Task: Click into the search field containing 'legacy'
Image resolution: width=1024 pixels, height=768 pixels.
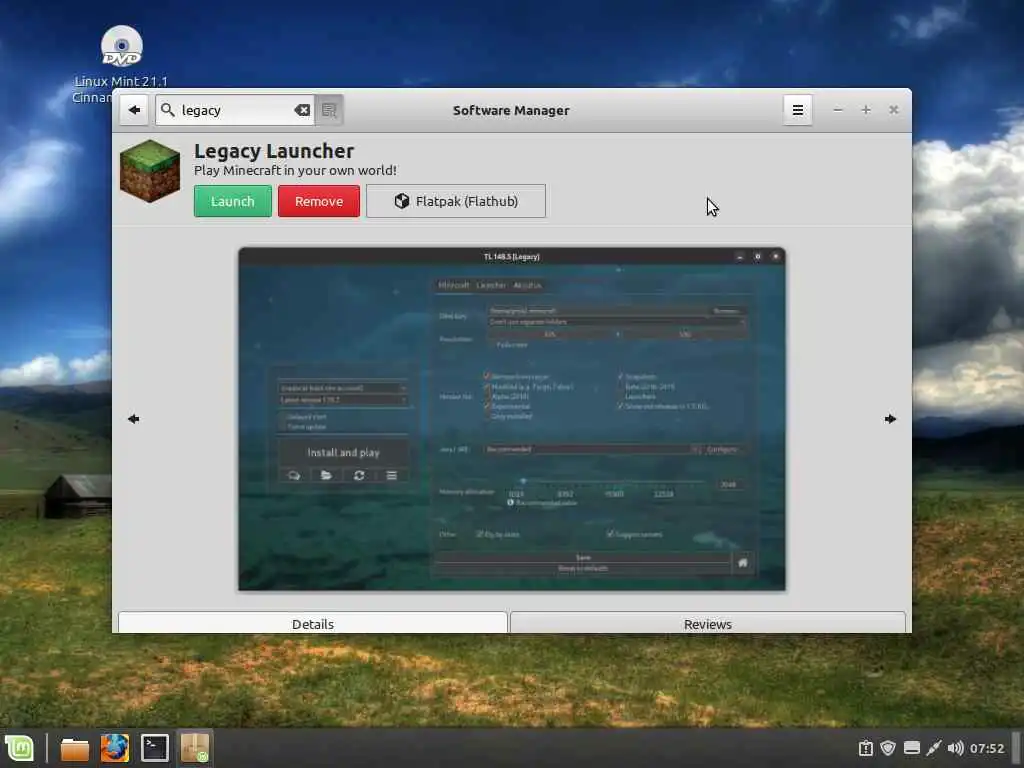Action: click(235, 110)
